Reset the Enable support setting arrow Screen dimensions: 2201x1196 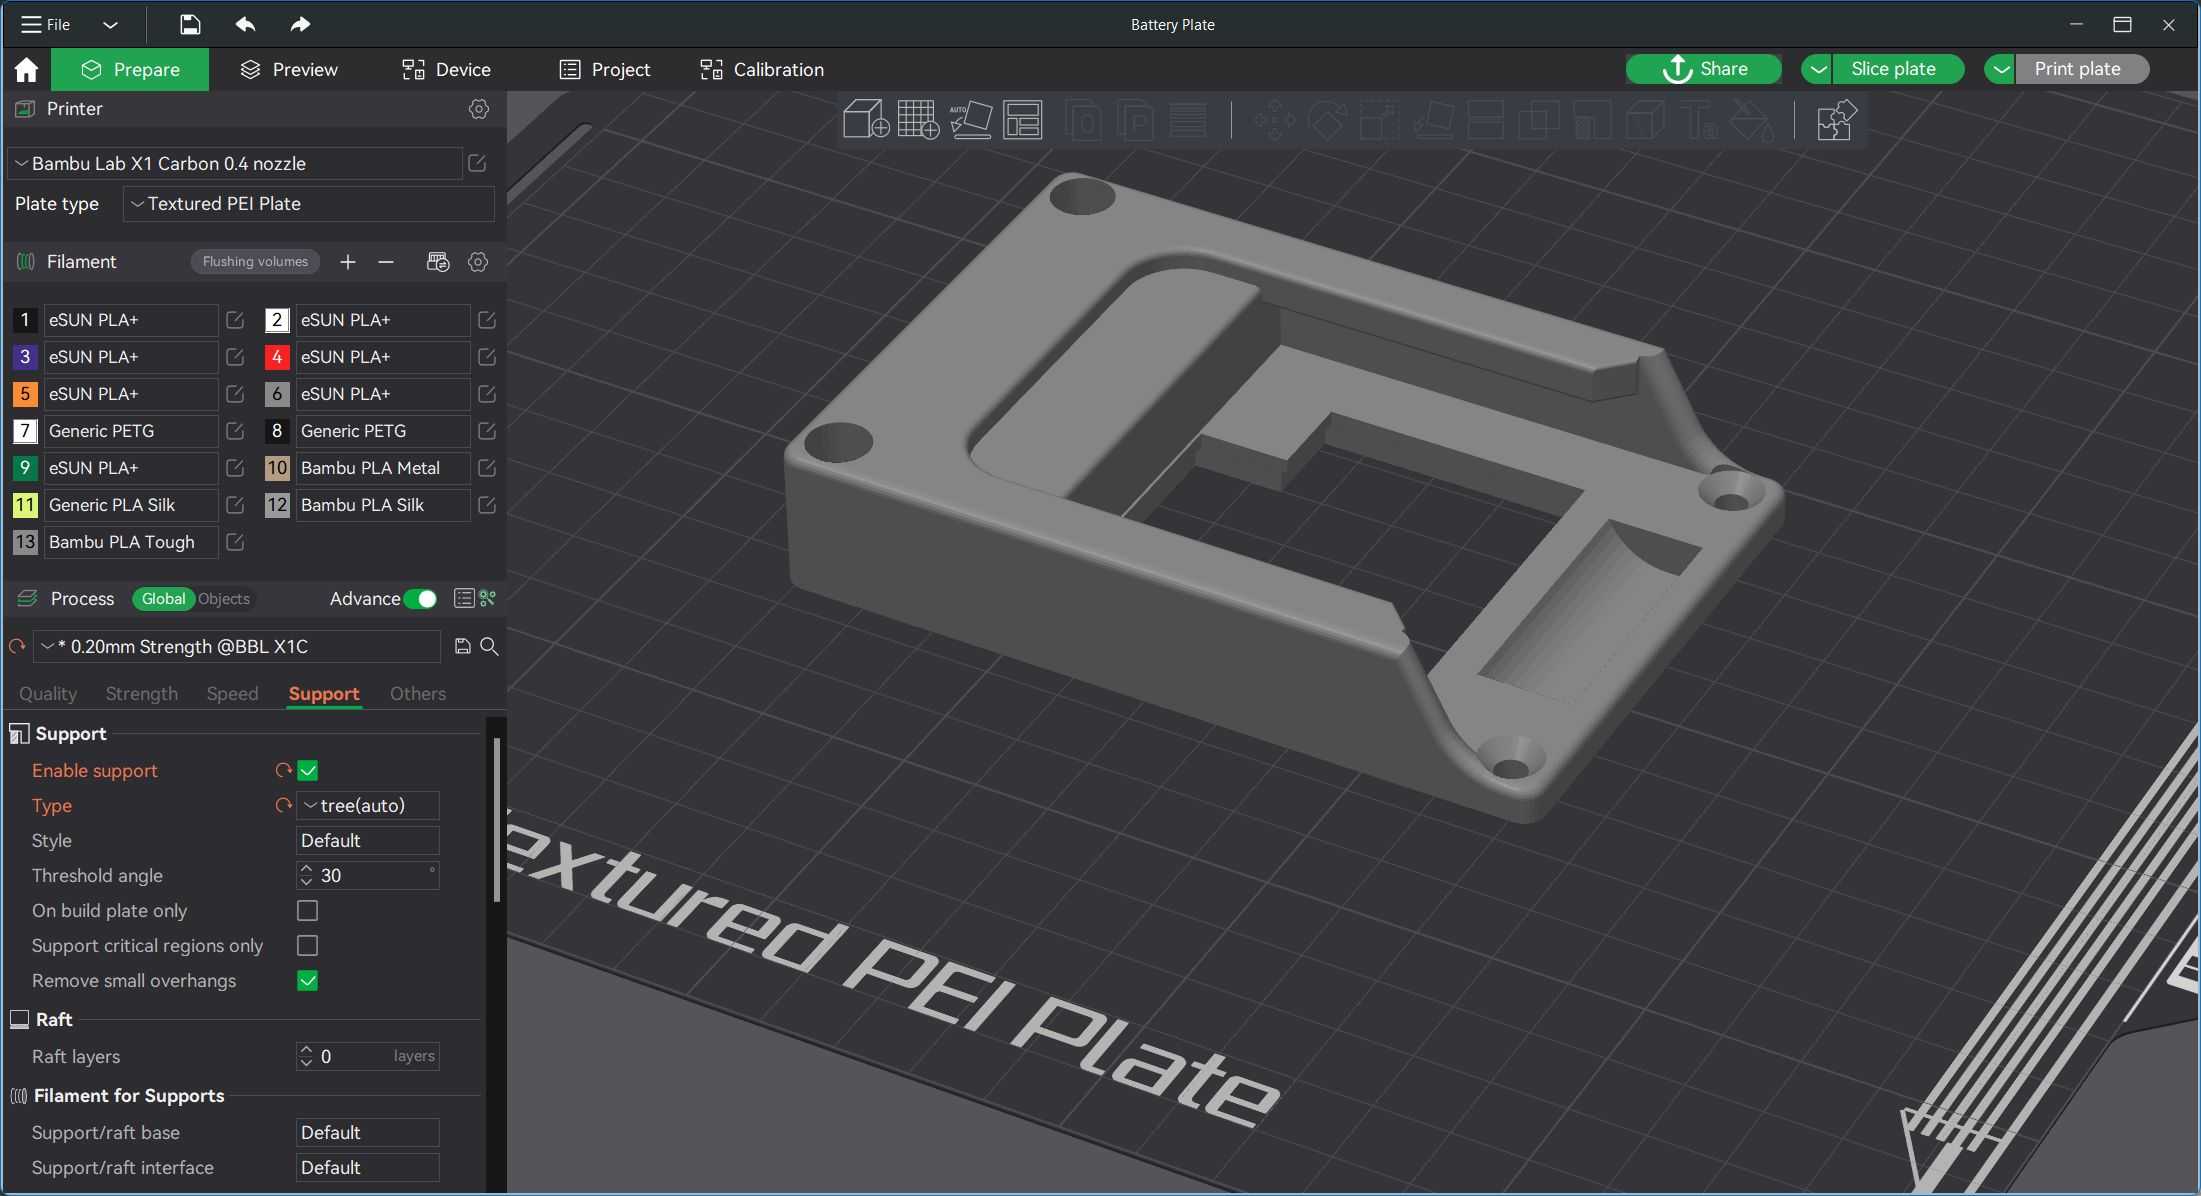pyautogui.click(x=284, y=770)
